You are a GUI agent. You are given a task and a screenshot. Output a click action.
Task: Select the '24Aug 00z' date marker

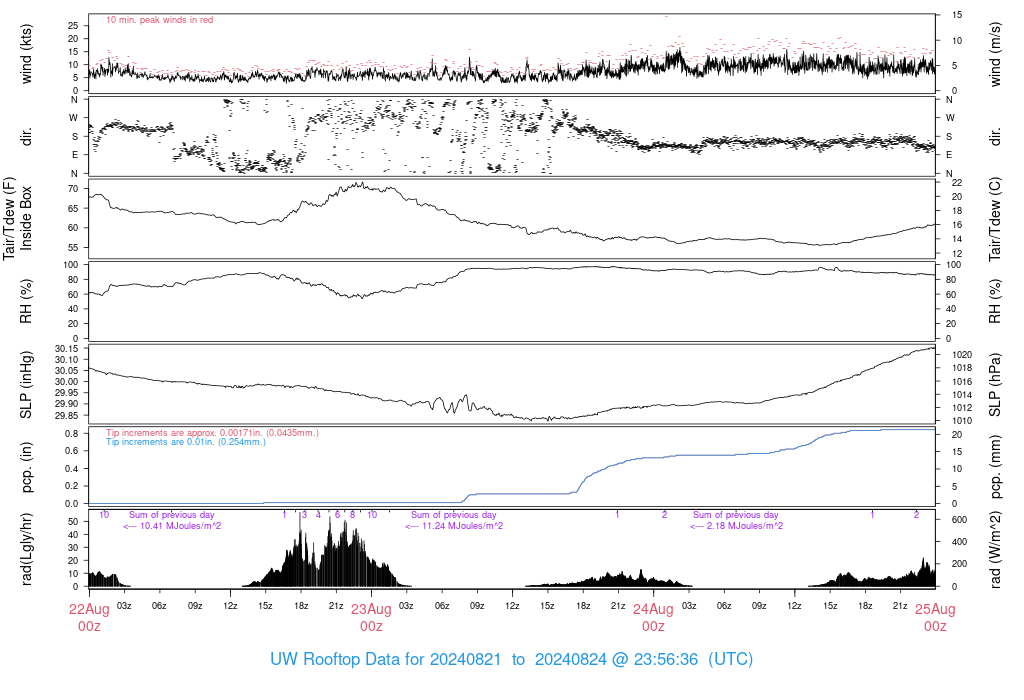click(x=653, y=618)
